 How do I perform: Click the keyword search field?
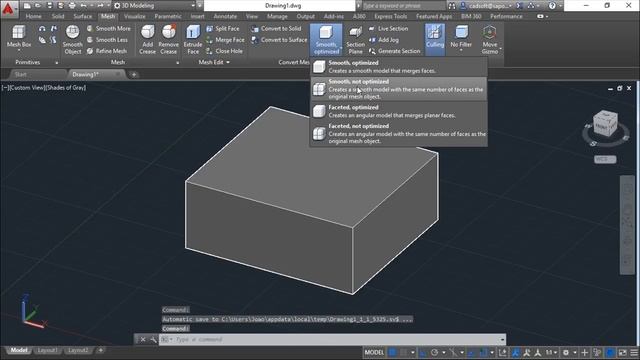(403, 6)
